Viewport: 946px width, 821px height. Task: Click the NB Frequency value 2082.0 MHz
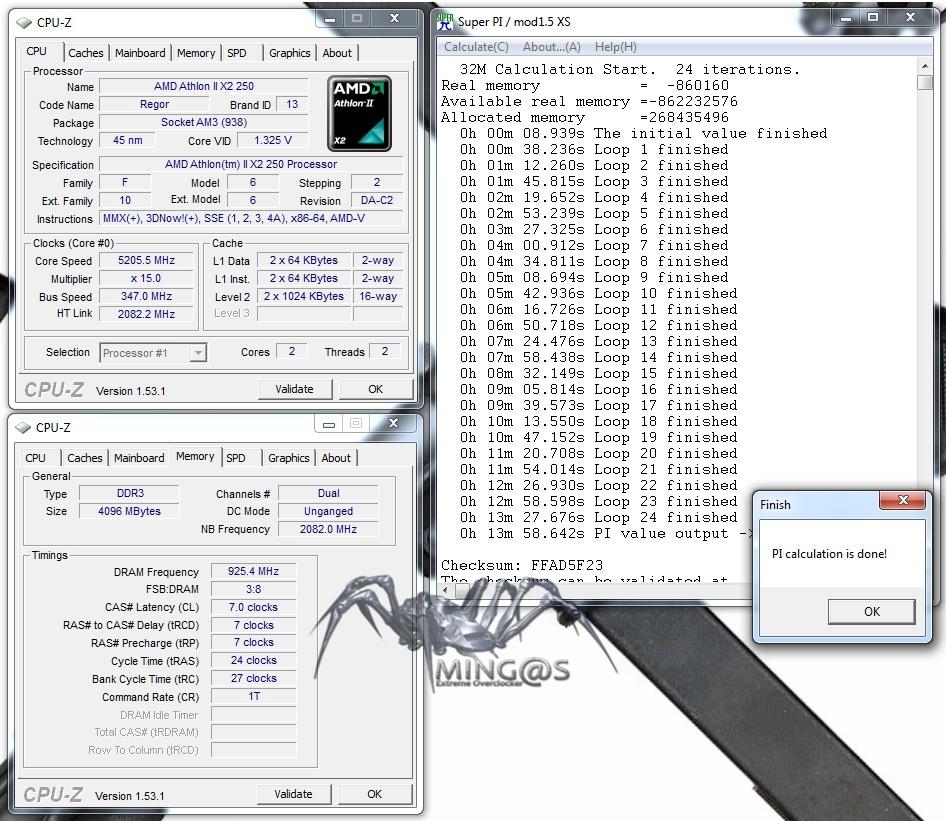pos(328,529)
